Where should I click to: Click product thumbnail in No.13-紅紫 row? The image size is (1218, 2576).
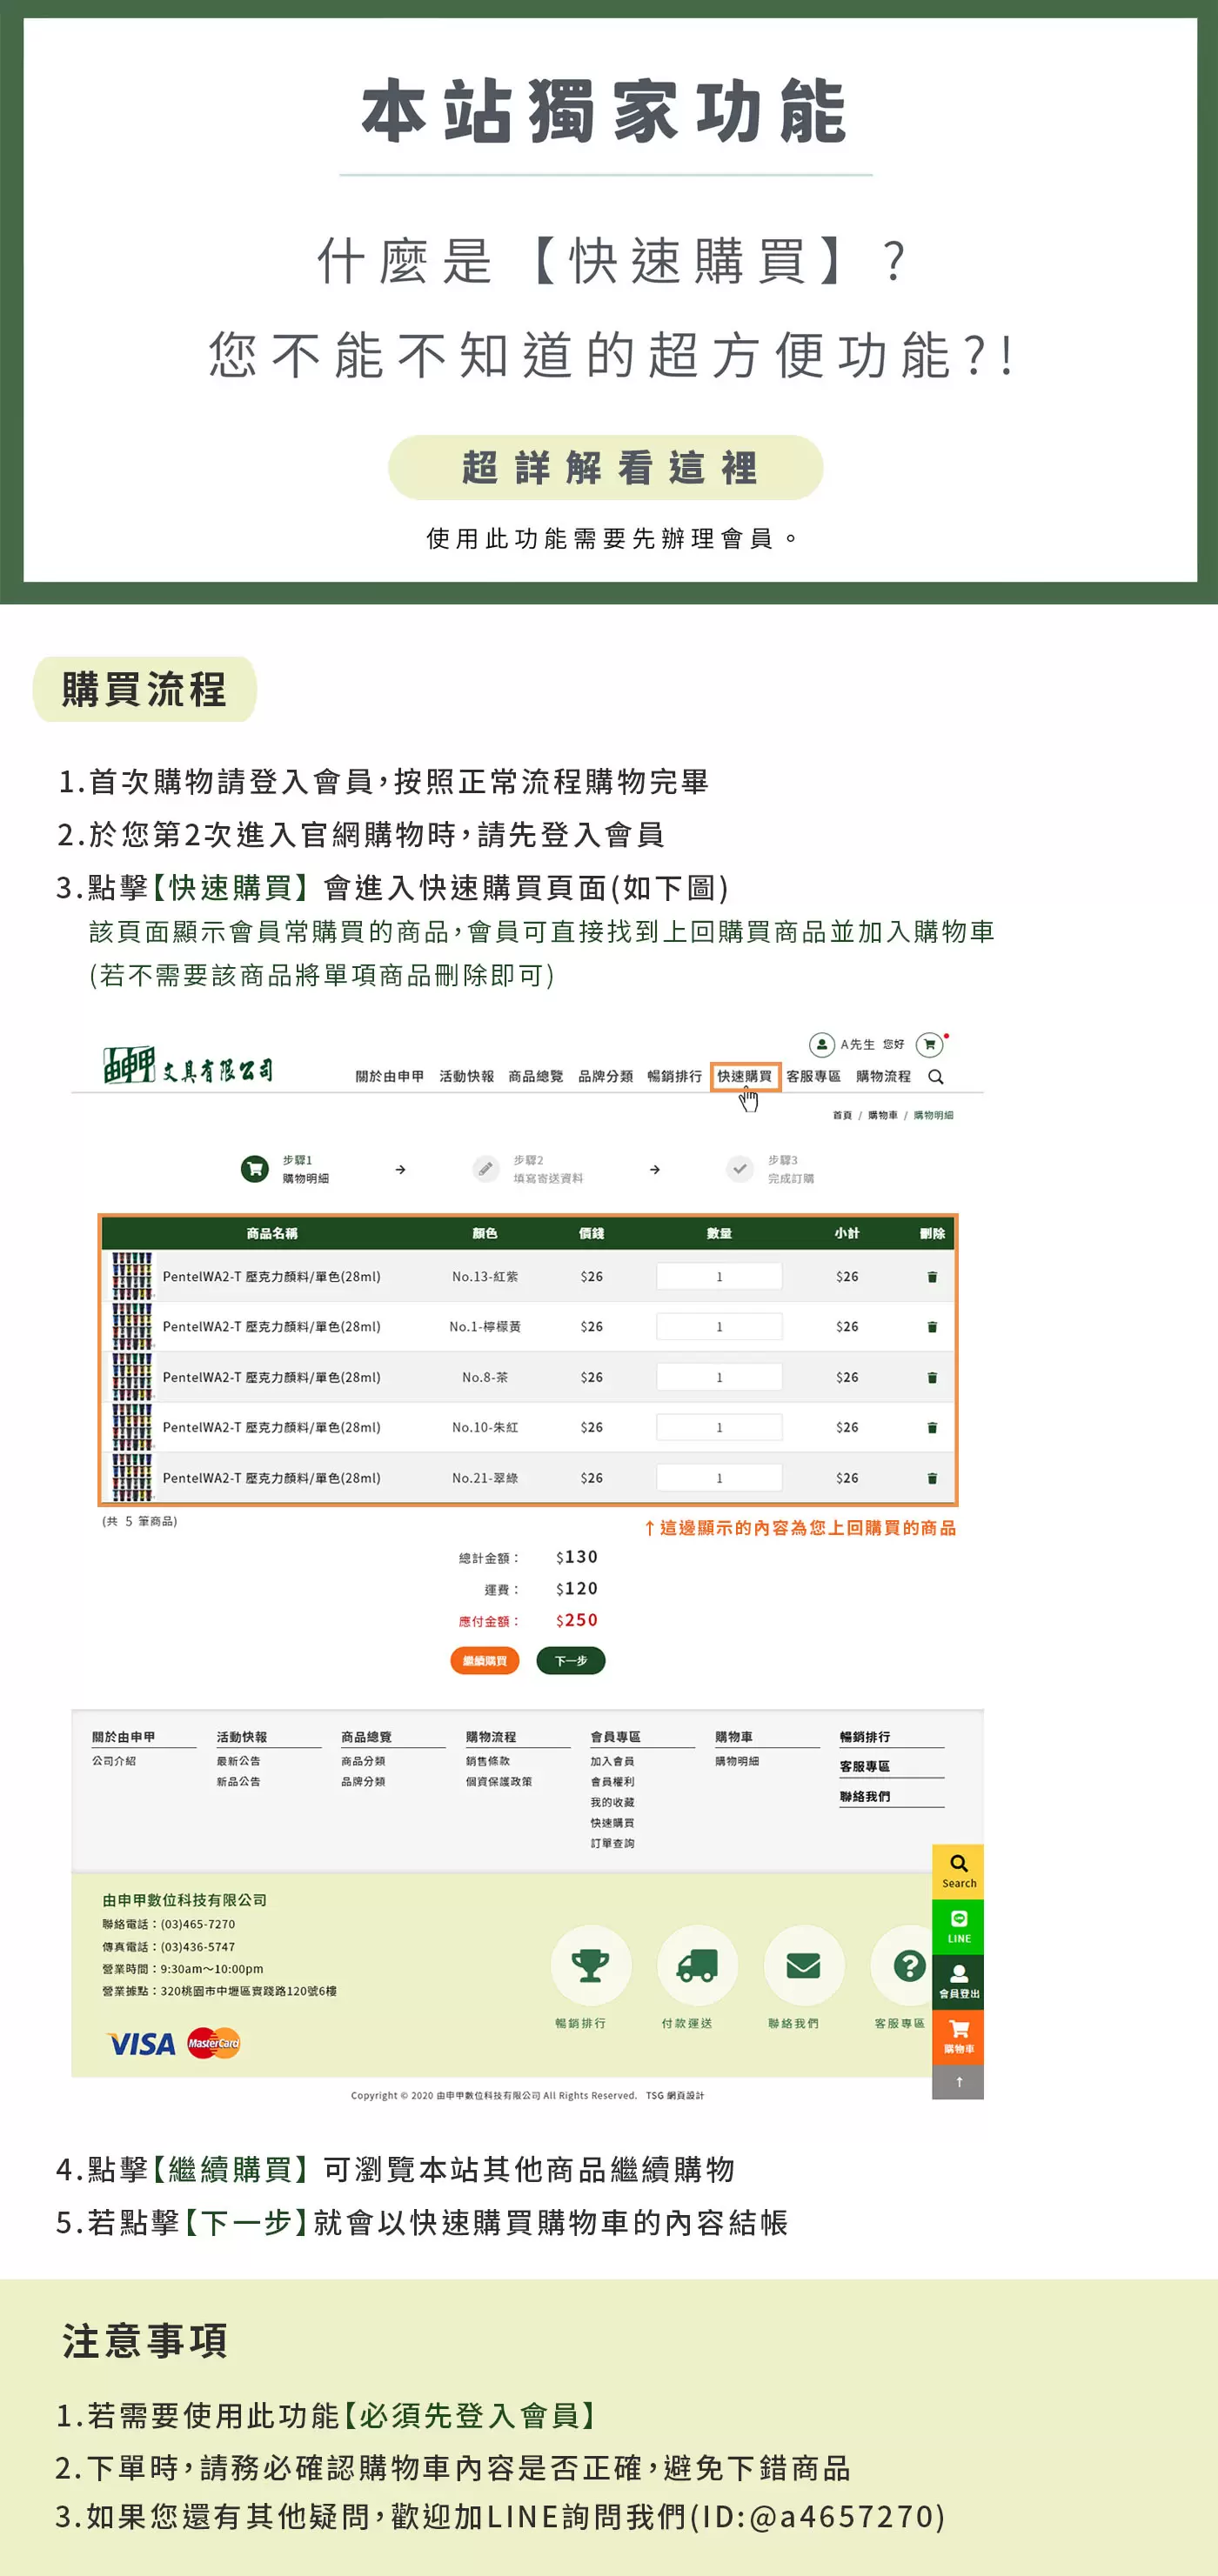[132, 1276]
